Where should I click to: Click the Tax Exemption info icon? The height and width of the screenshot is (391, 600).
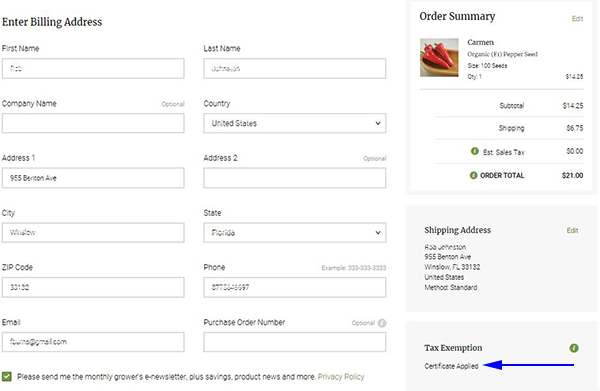[574, 348]
